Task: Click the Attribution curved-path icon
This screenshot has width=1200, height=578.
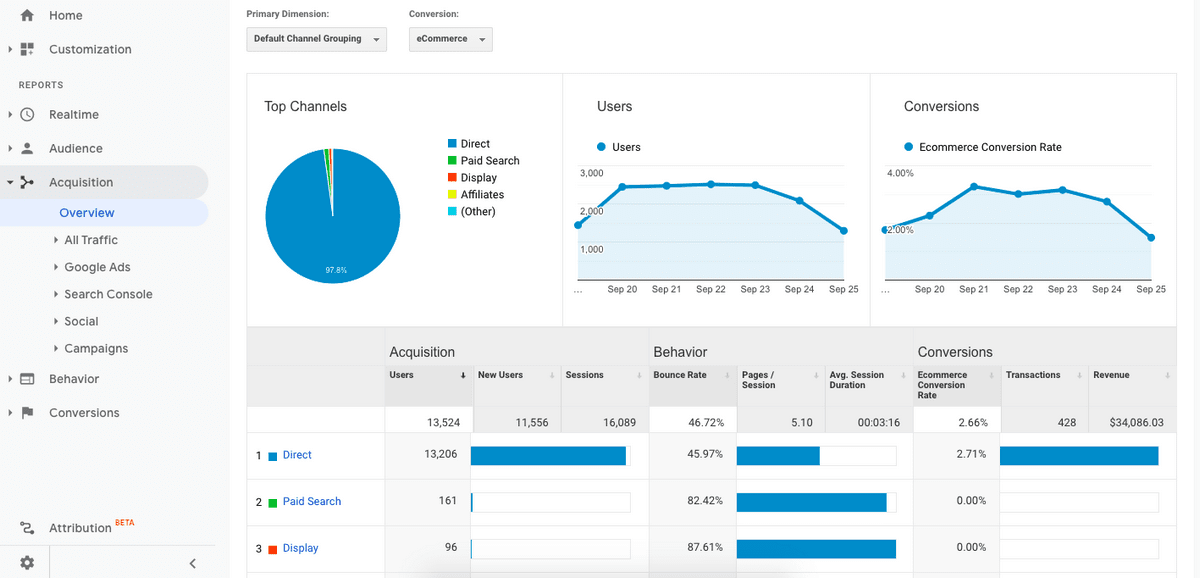Action: point(27,528)
